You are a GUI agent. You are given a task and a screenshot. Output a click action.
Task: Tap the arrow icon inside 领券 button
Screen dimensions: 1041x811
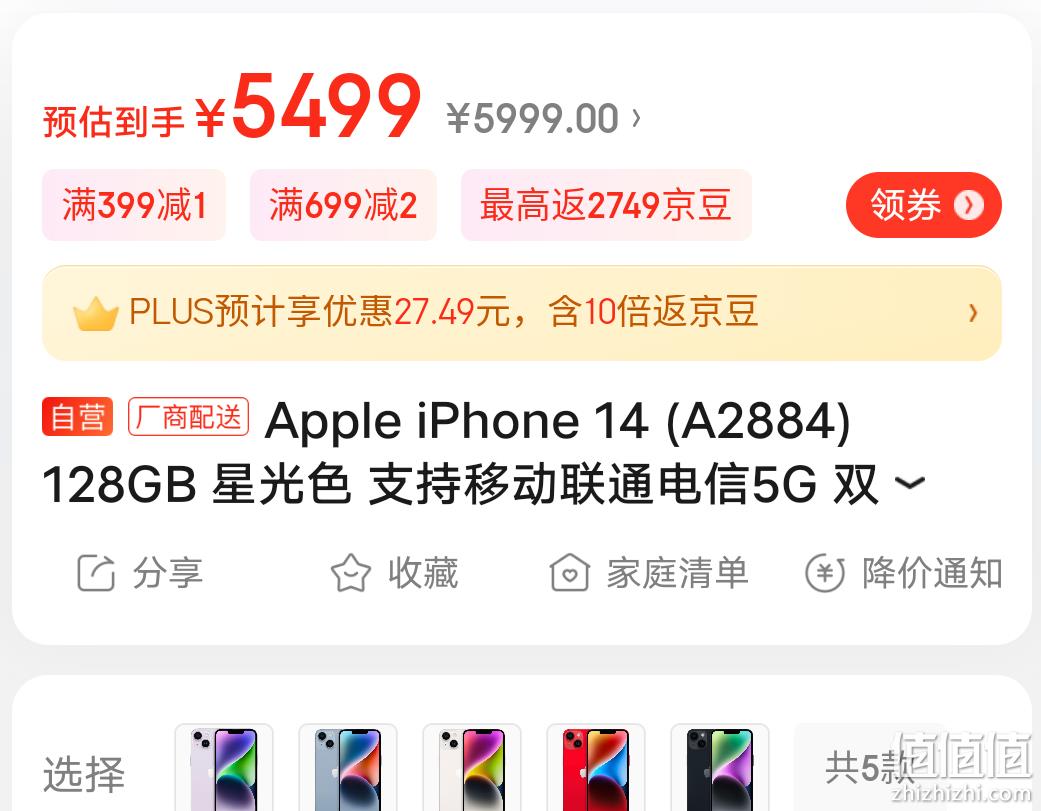968,205
